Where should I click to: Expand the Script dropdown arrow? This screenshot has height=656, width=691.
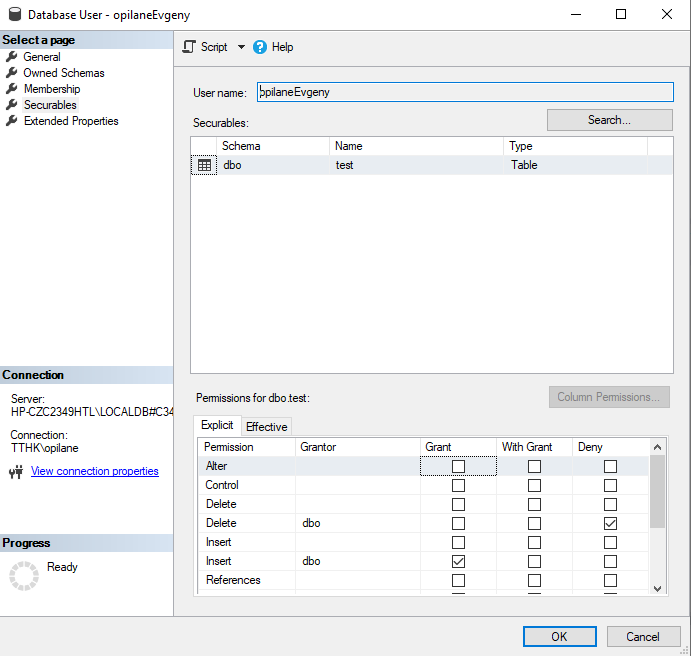pyautogui.click(x=241, y=47)
